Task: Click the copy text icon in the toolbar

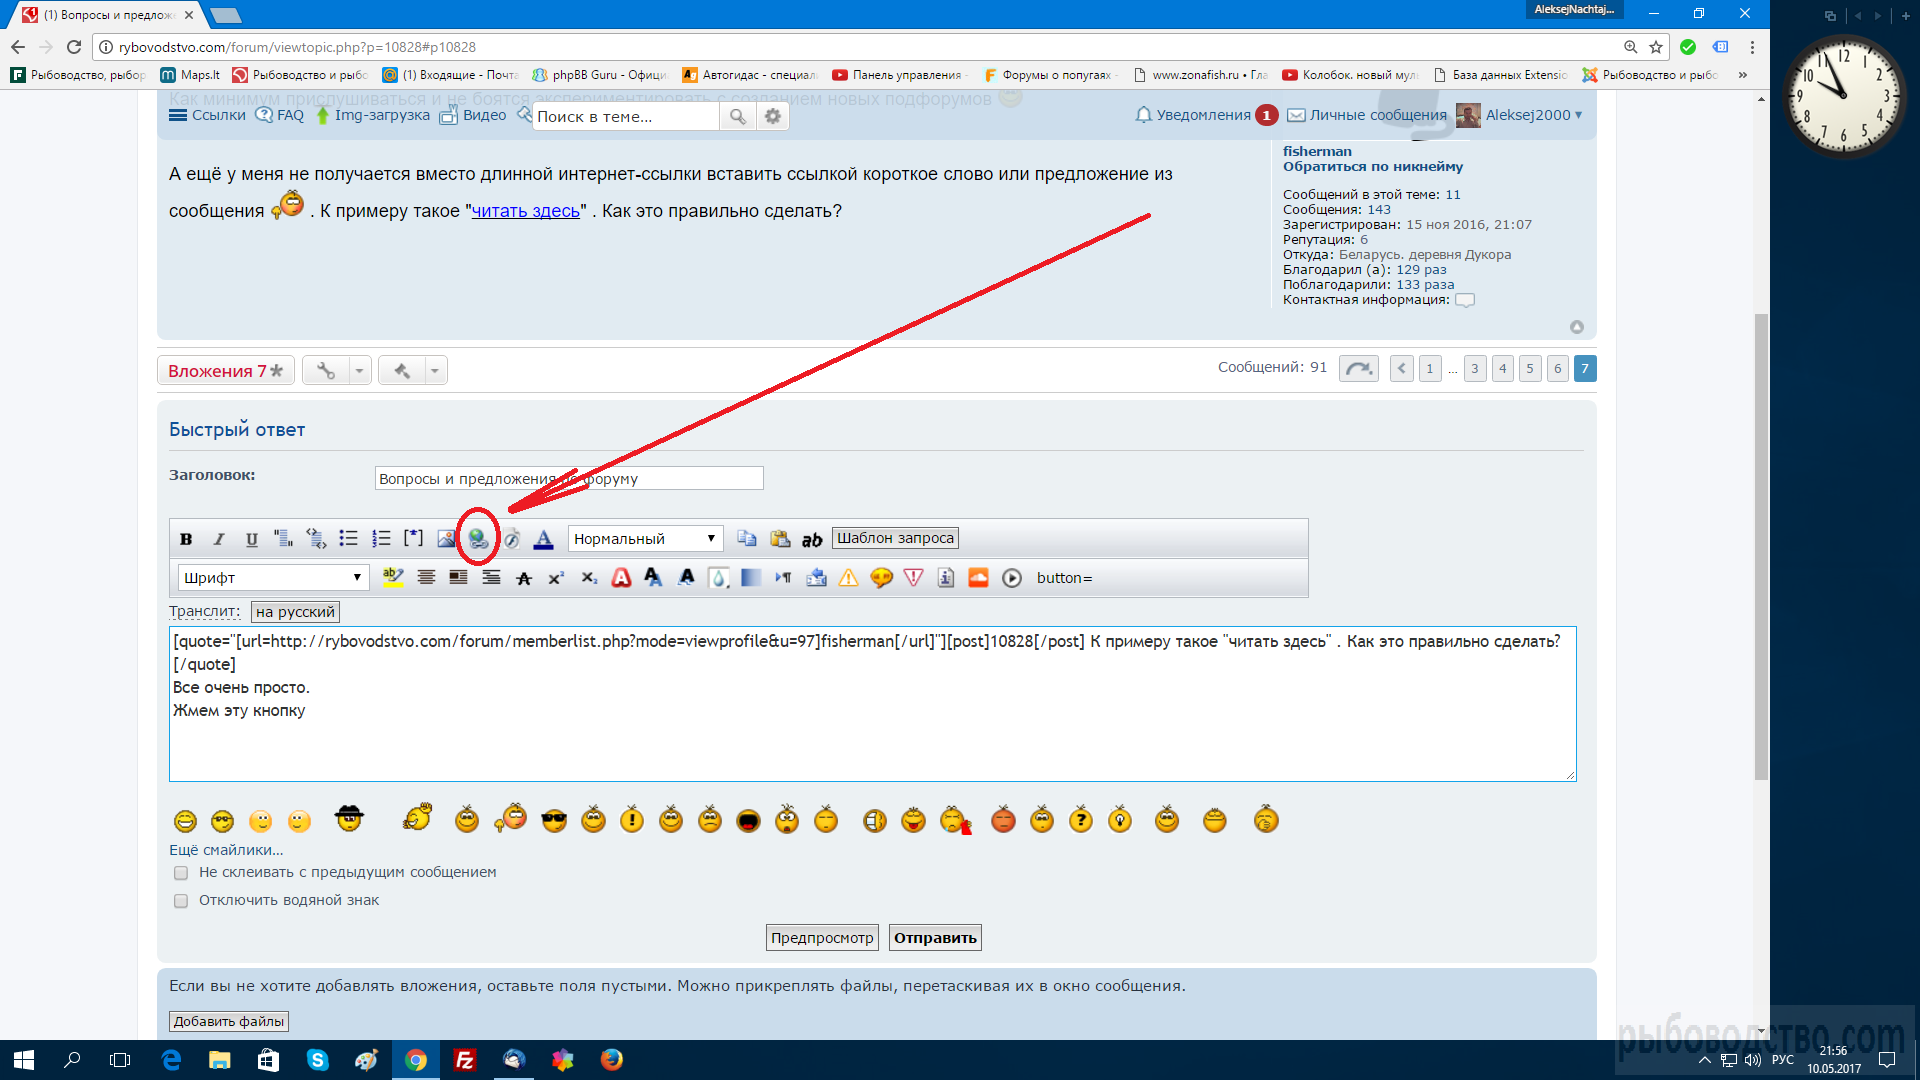Action: [747, 539]
